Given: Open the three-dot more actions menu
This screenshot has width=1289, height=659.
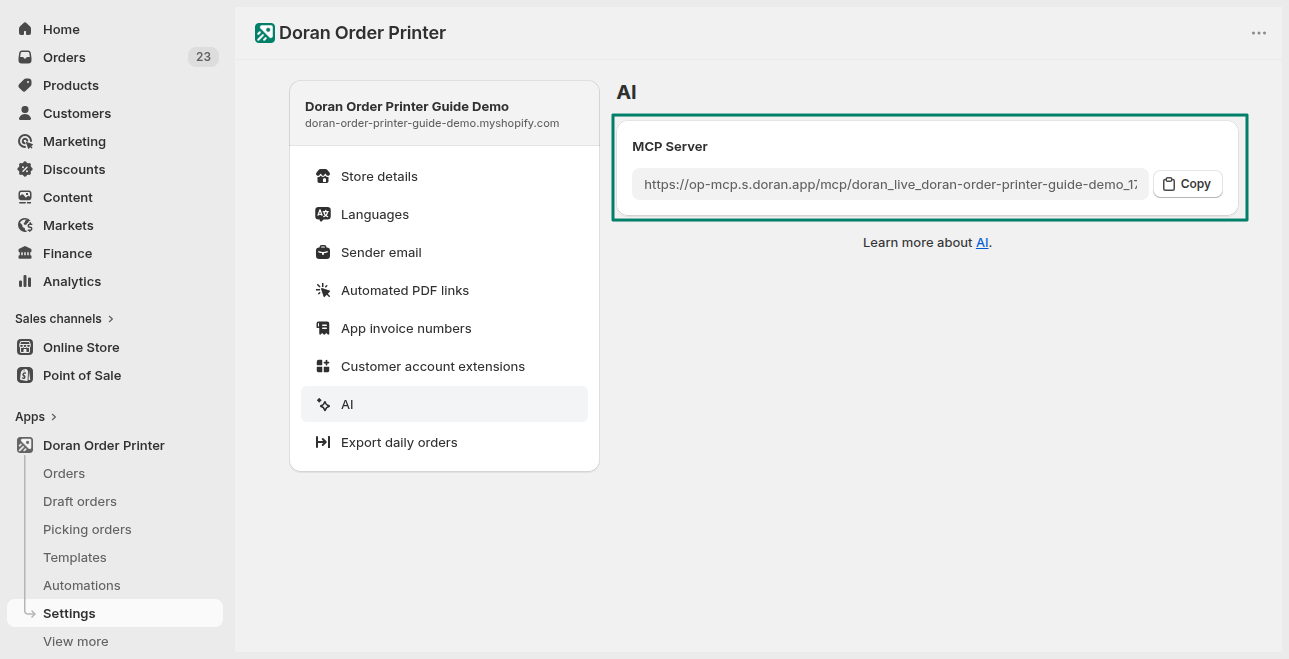Looking at the screenshot, I should pyautogui.click(x=1259, y=33).
